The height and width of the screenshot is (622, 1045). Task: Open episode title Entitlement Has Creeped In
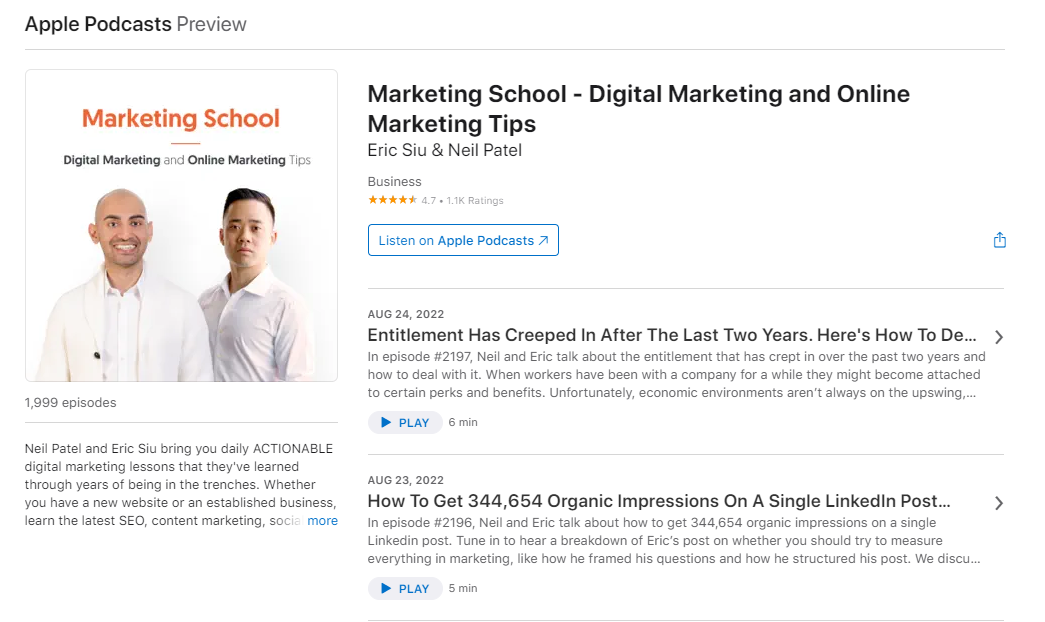672,335
